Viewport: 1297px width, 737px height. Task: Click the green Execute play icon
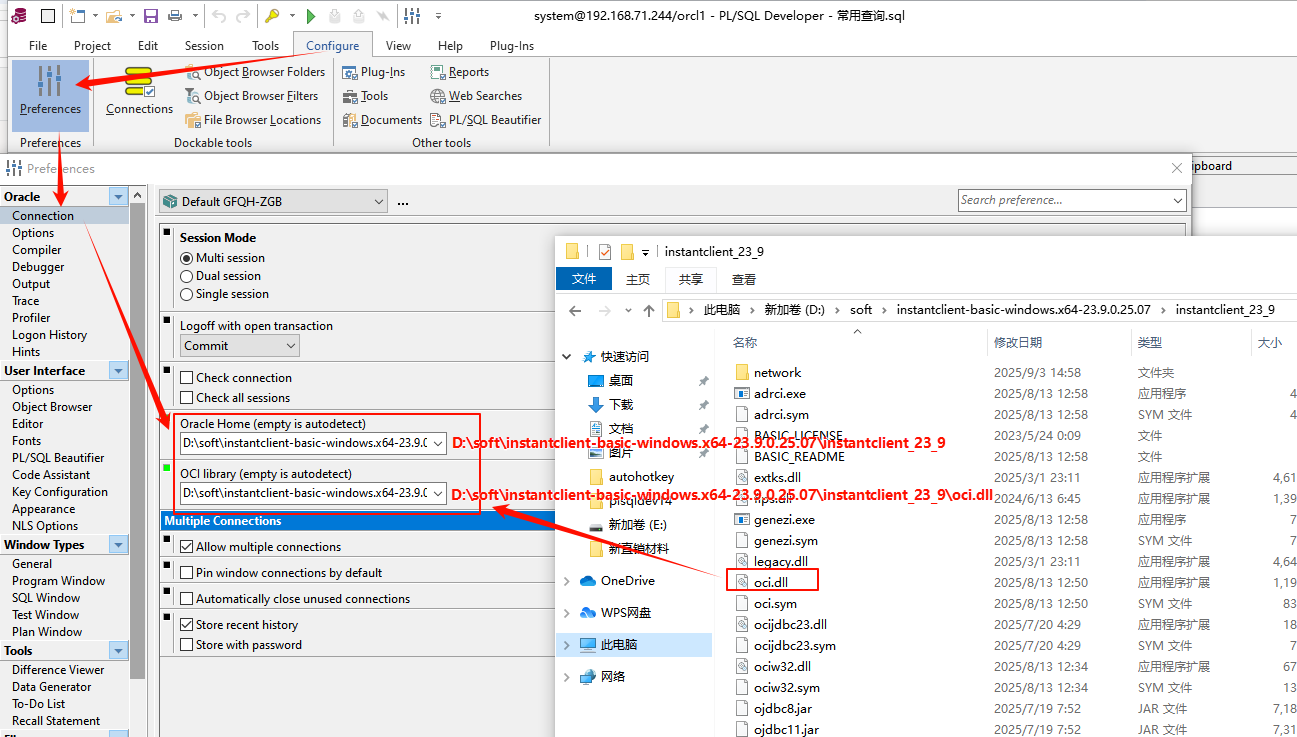tap(311, 16)
